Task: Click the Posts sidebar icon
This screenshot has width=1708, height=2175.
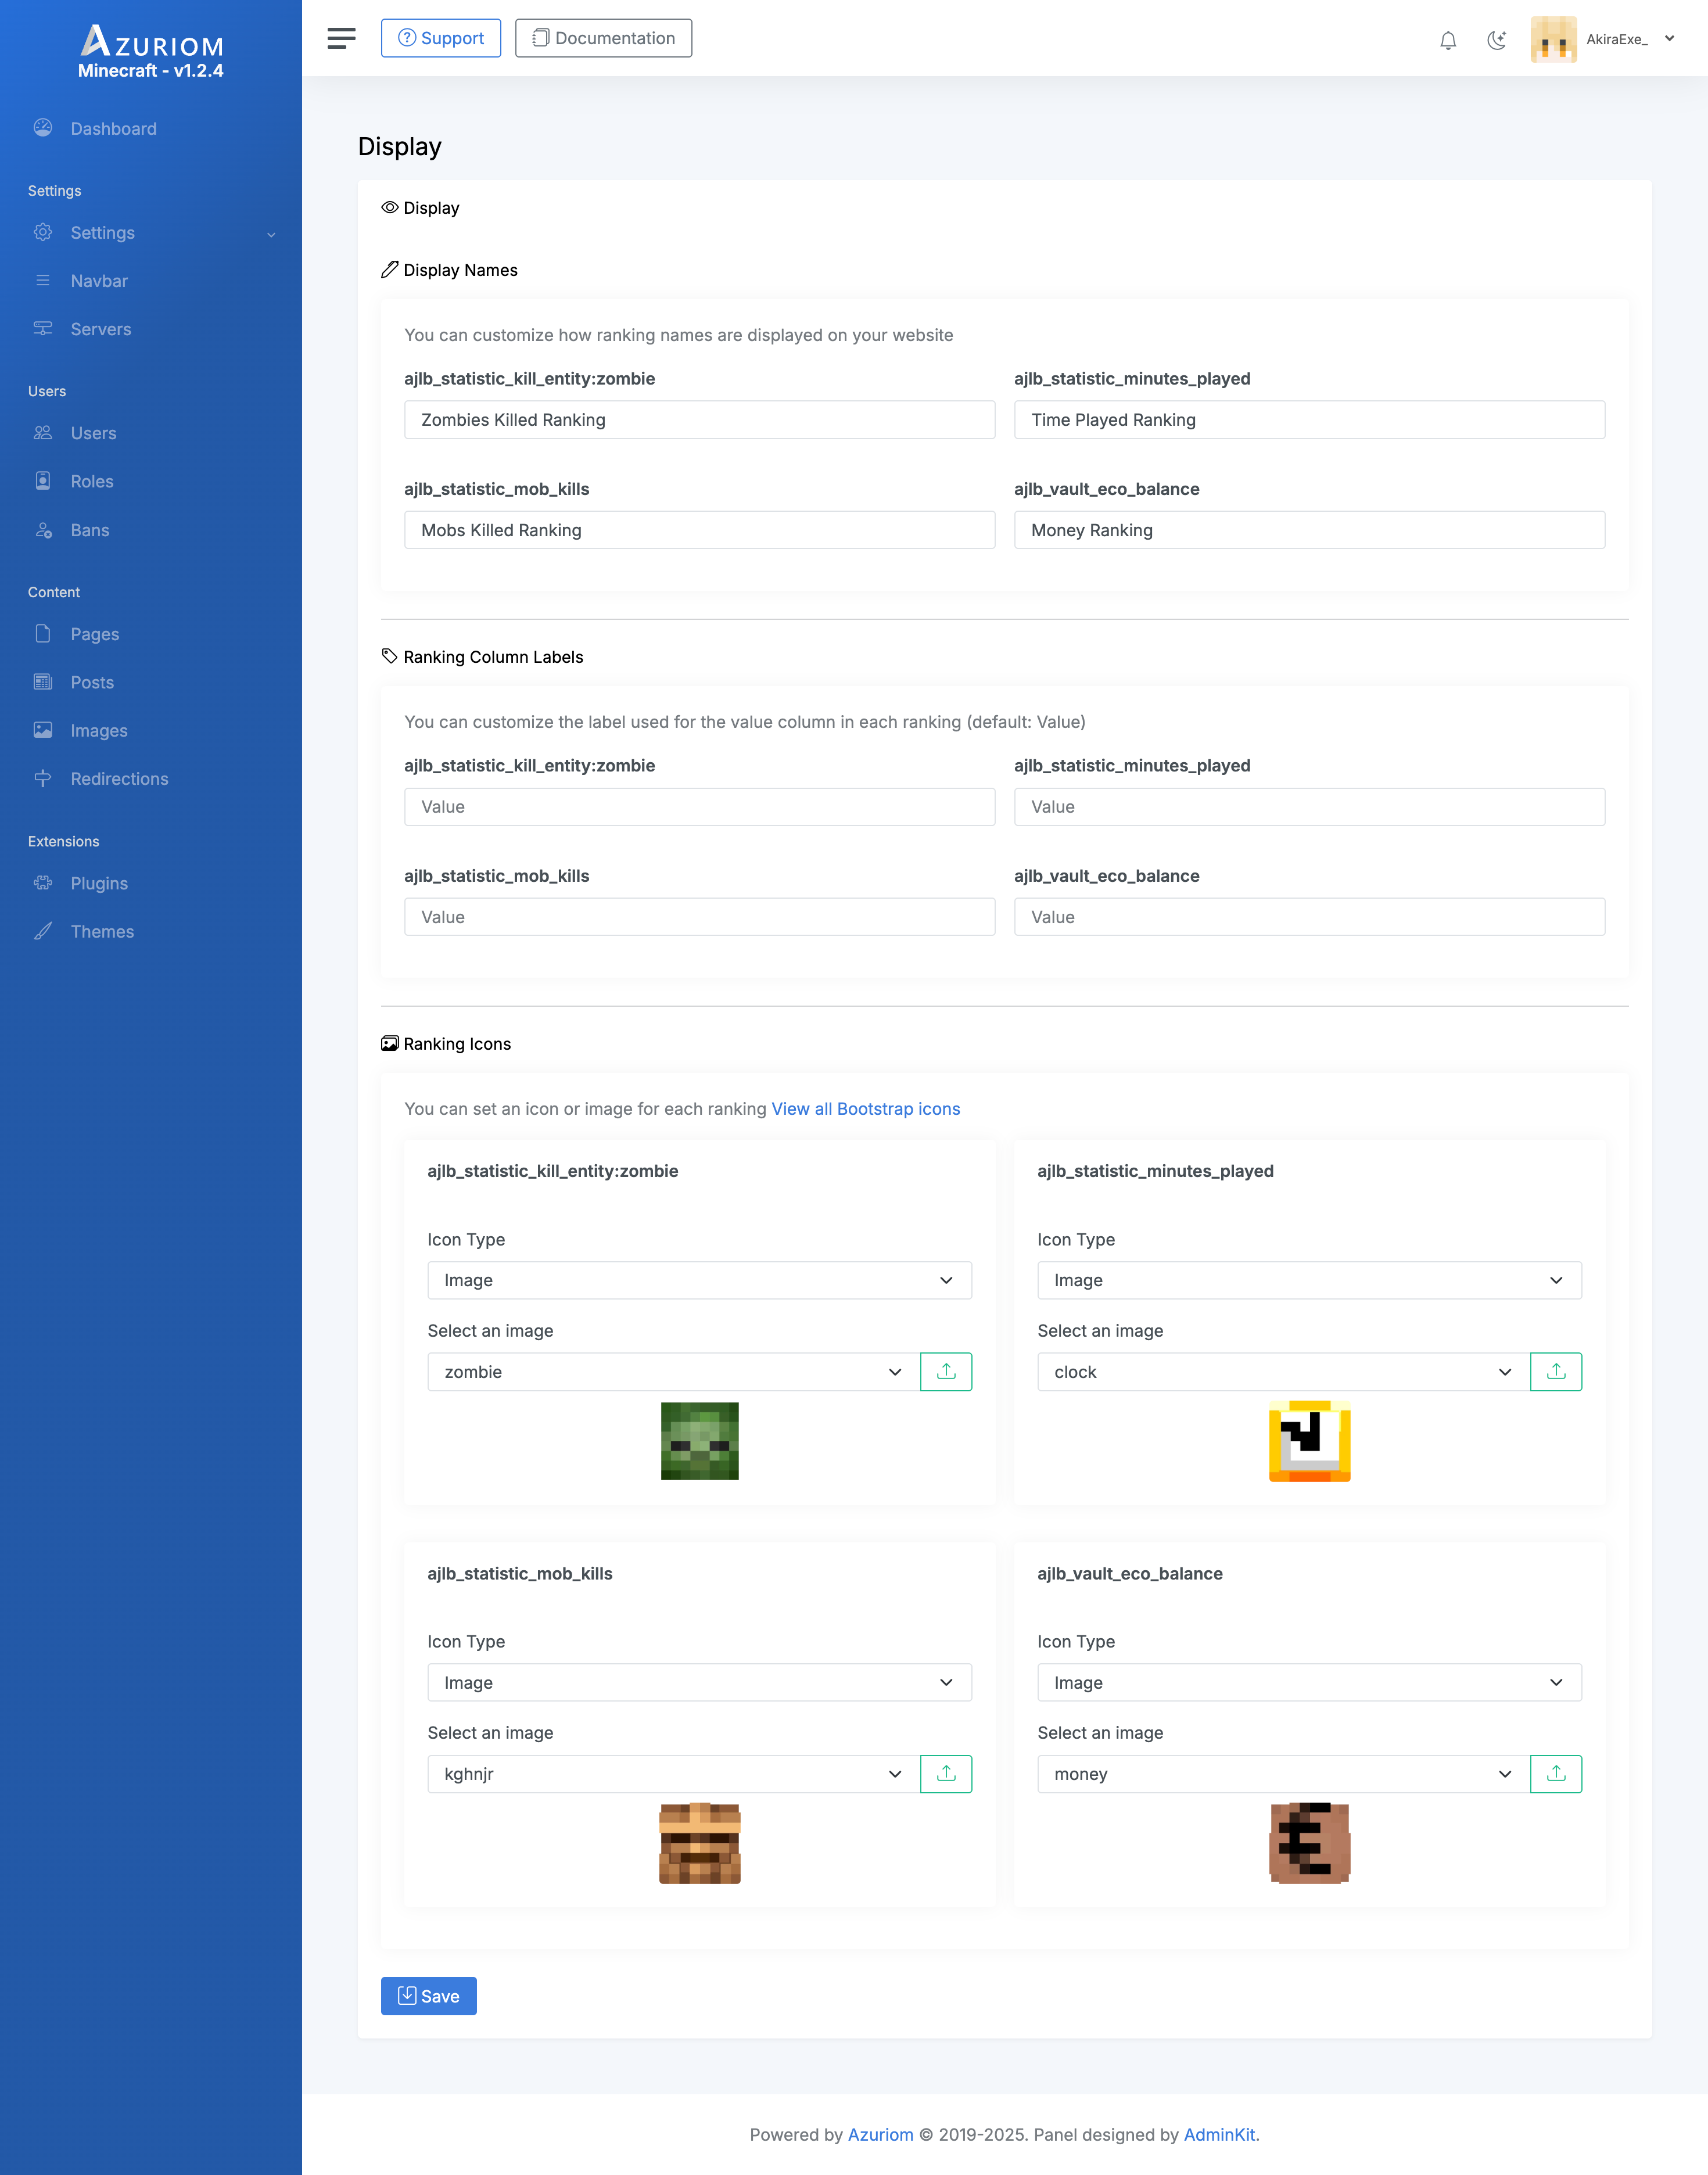Action: tap(43, 682)
